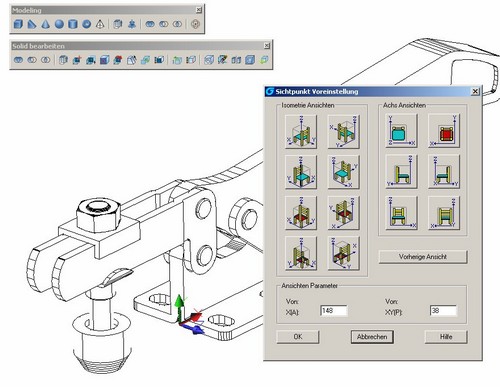Click Union icon in Solid bearbeiten toolbar

(x=18, y=60)
